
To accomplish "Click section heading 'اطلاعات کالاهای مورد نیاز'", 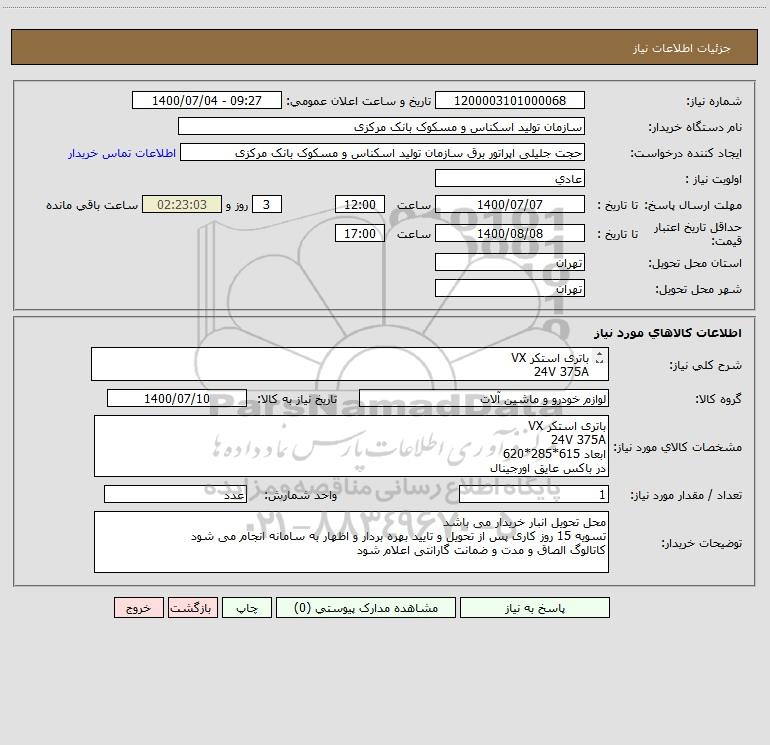I will point(668,333).
